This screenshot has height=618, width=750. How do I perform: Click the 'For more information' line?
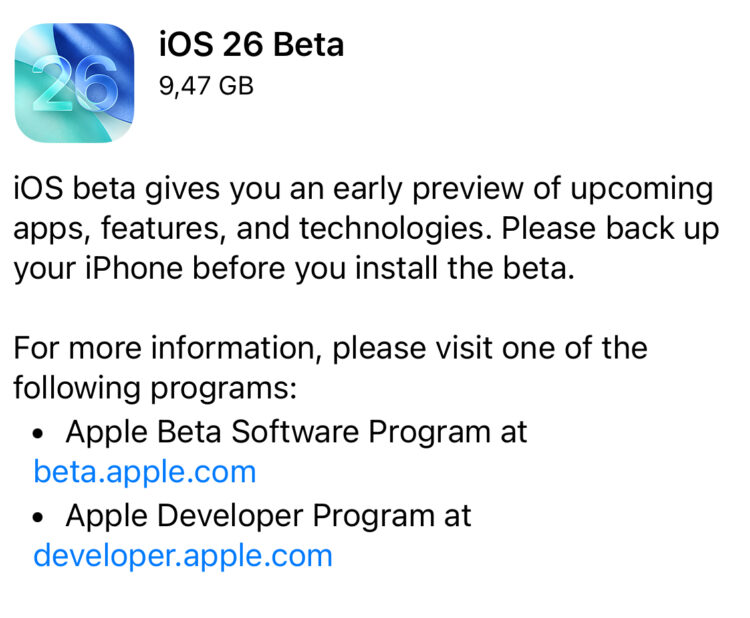tap(331, 348)
